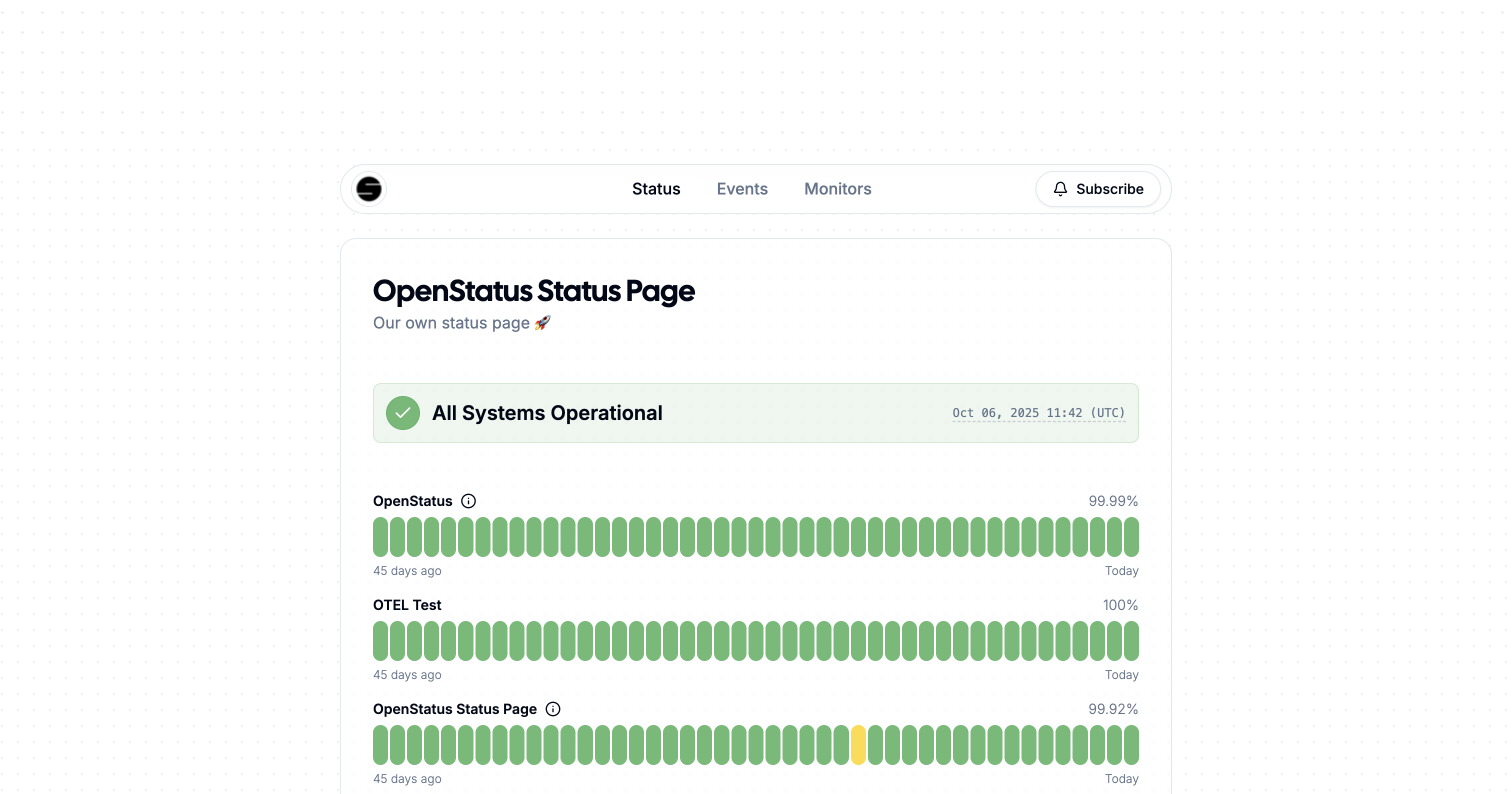Select the oldest uptime bar in OTEL Test row
The height and width of the screenshot is (794, 1512).
(380, 641)
